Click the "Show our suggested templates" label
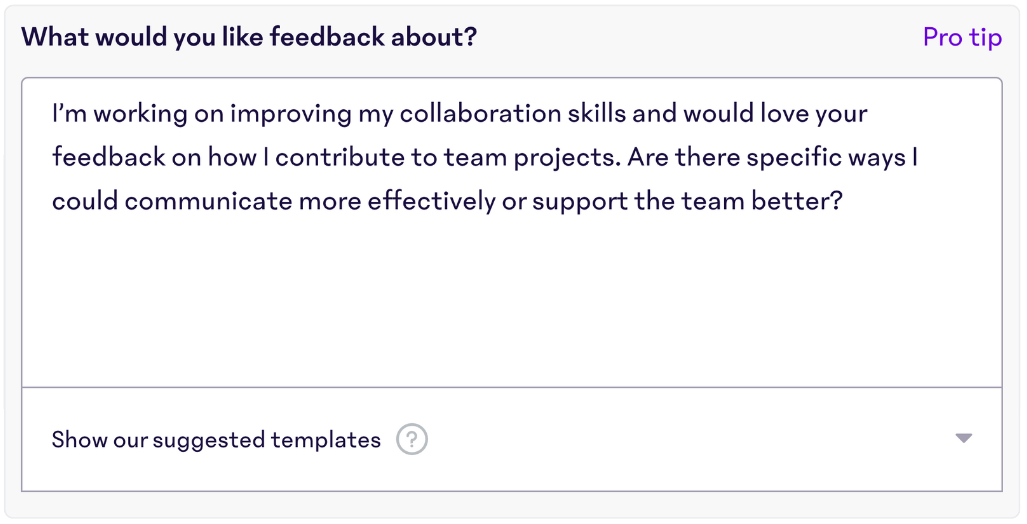The width and height of the screenshot is (1027, 524). [x=216, y=440]
